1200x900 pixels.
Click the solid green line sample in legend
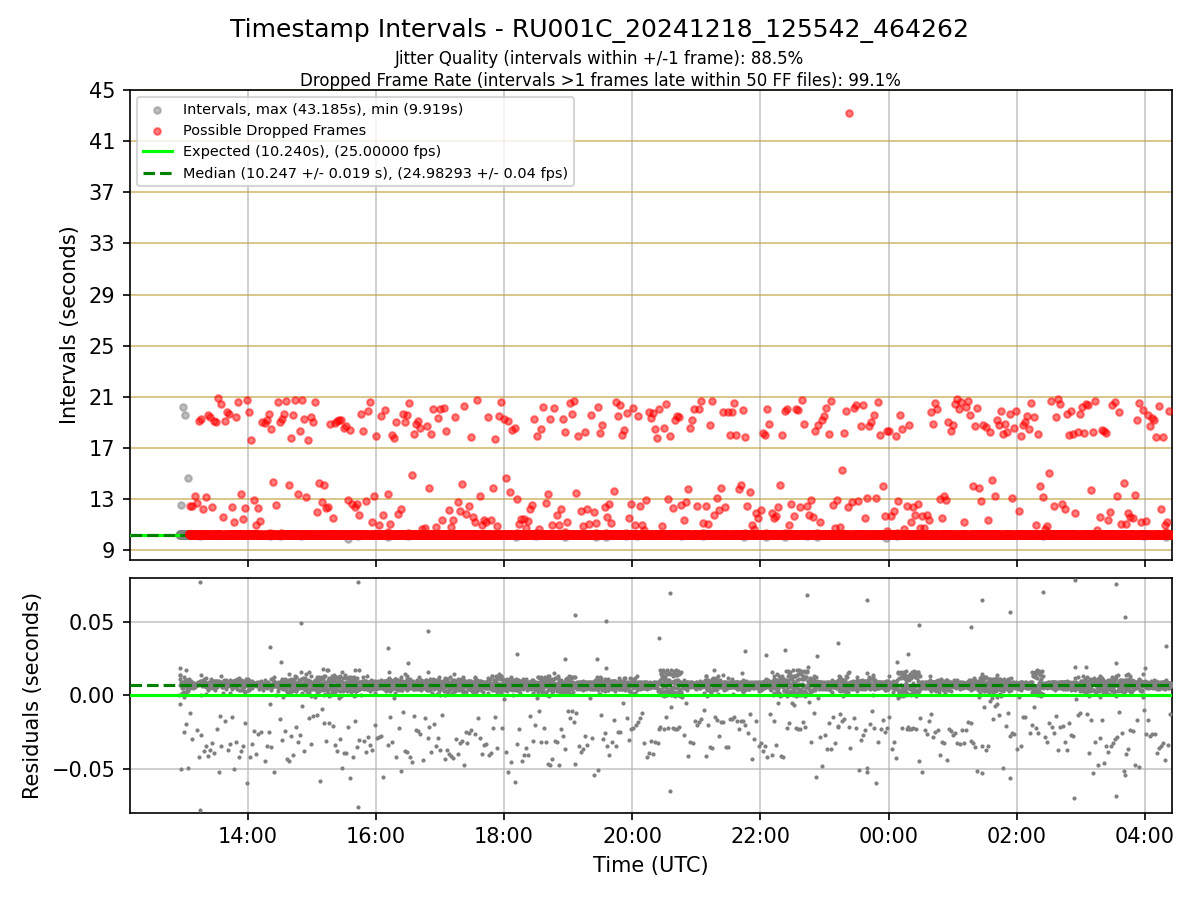click(160, 152)
